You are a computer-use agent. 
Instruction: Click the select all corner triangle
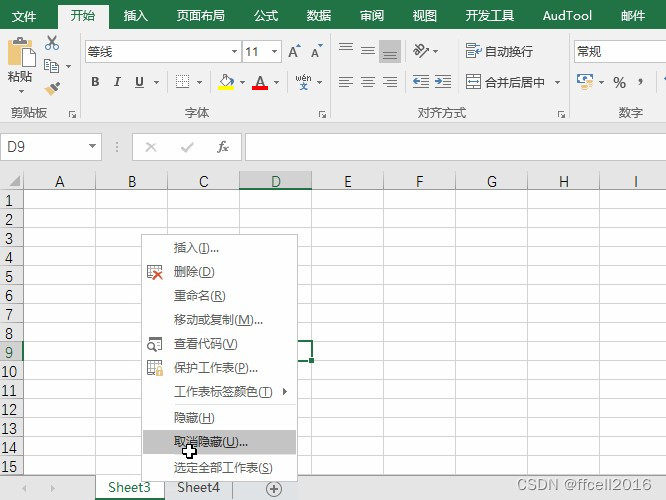pos(14,181)
